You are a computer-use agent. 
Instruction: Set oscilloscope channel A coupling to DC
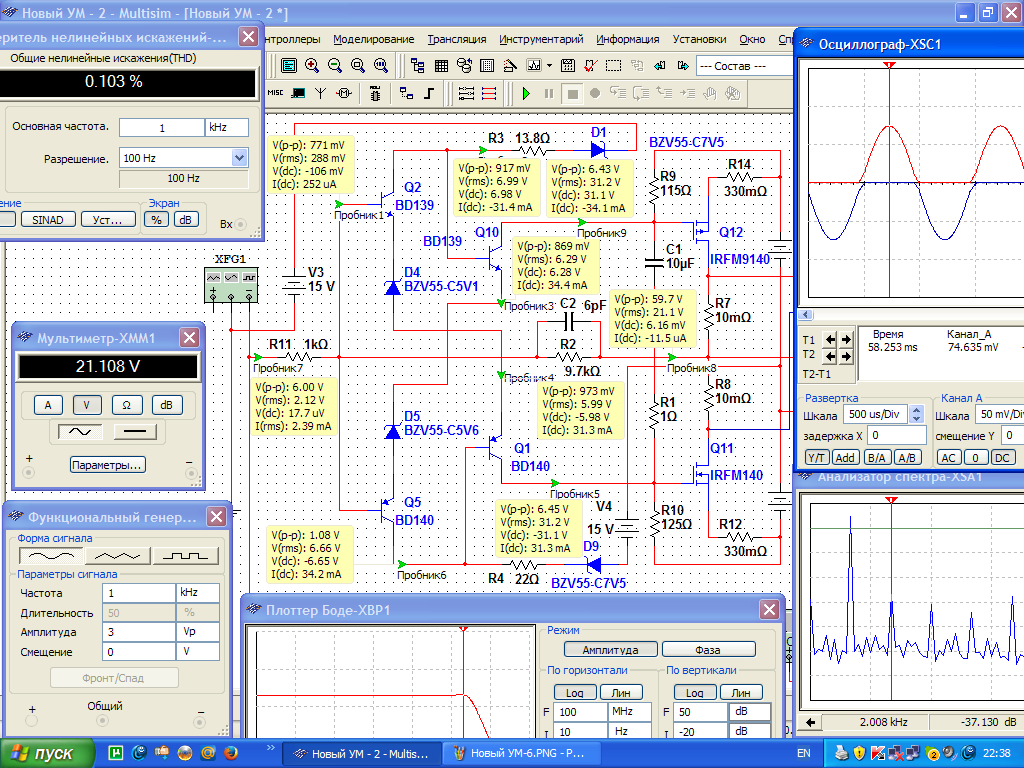point(1002,457)
